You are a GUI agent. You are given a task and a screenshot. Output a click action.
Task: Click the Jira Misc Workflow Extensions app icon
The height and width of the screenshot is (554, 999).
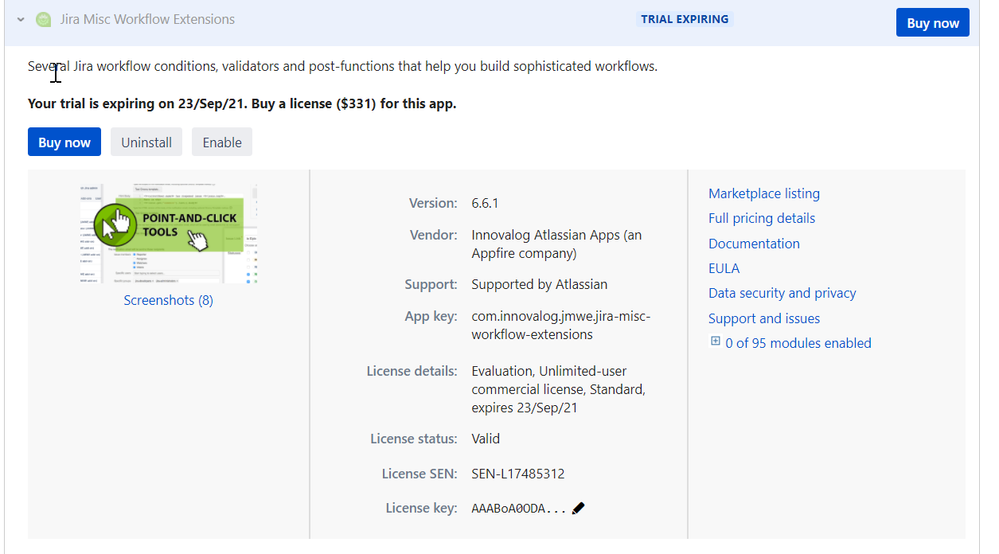click(43, 20)
